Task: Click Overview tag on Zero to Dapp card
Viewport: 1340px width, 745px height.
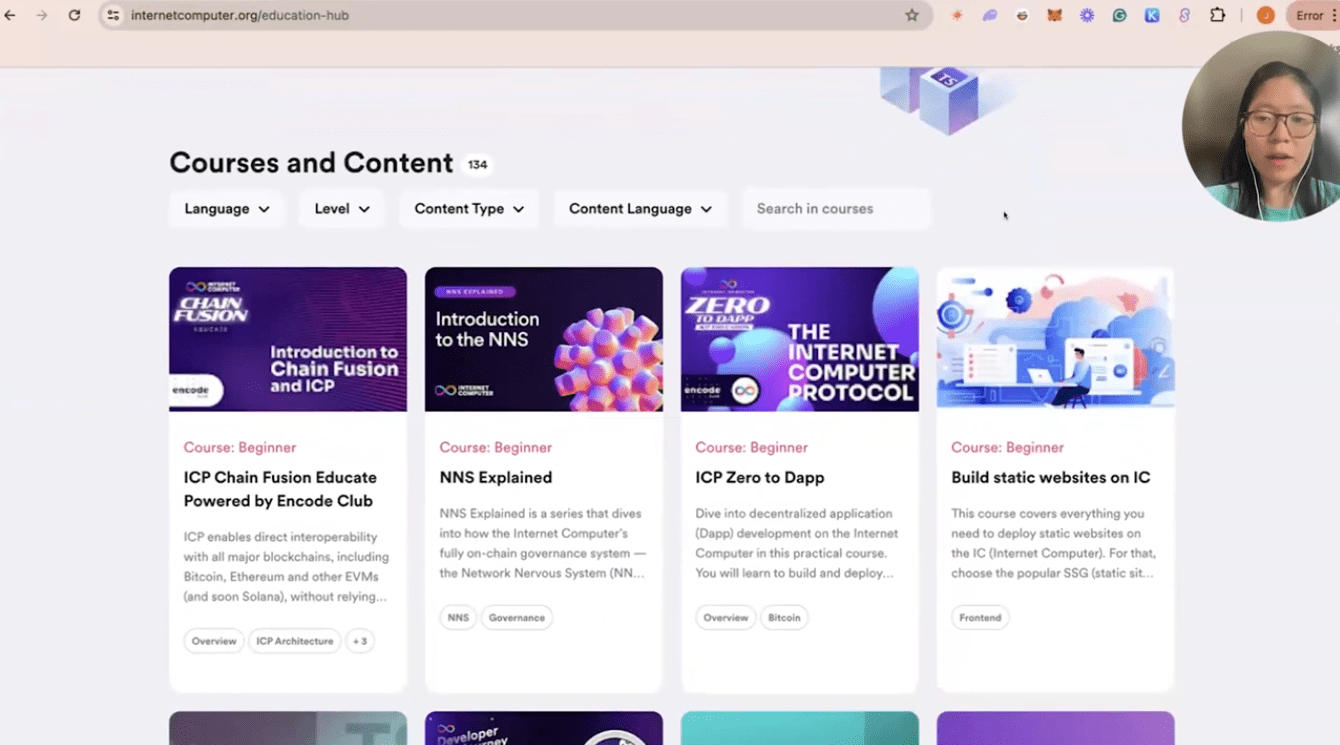Action: pyautogui.click(x=726, y=617)
